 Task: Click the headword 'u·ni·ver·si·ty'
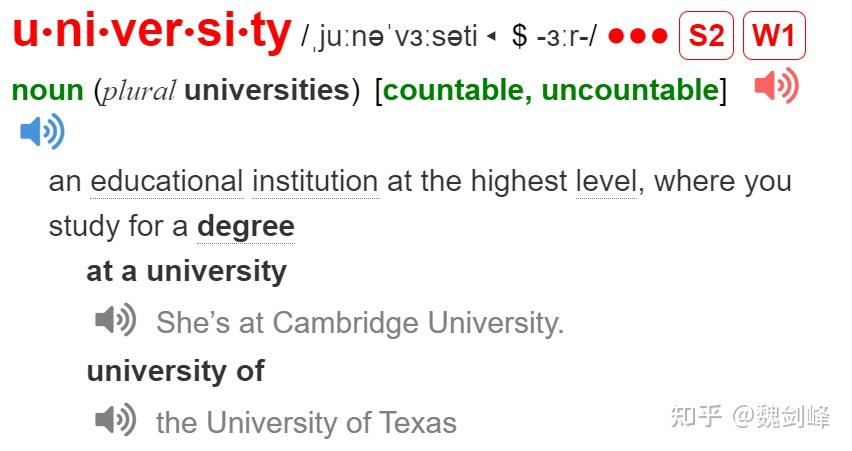click(x=152, y=32)
